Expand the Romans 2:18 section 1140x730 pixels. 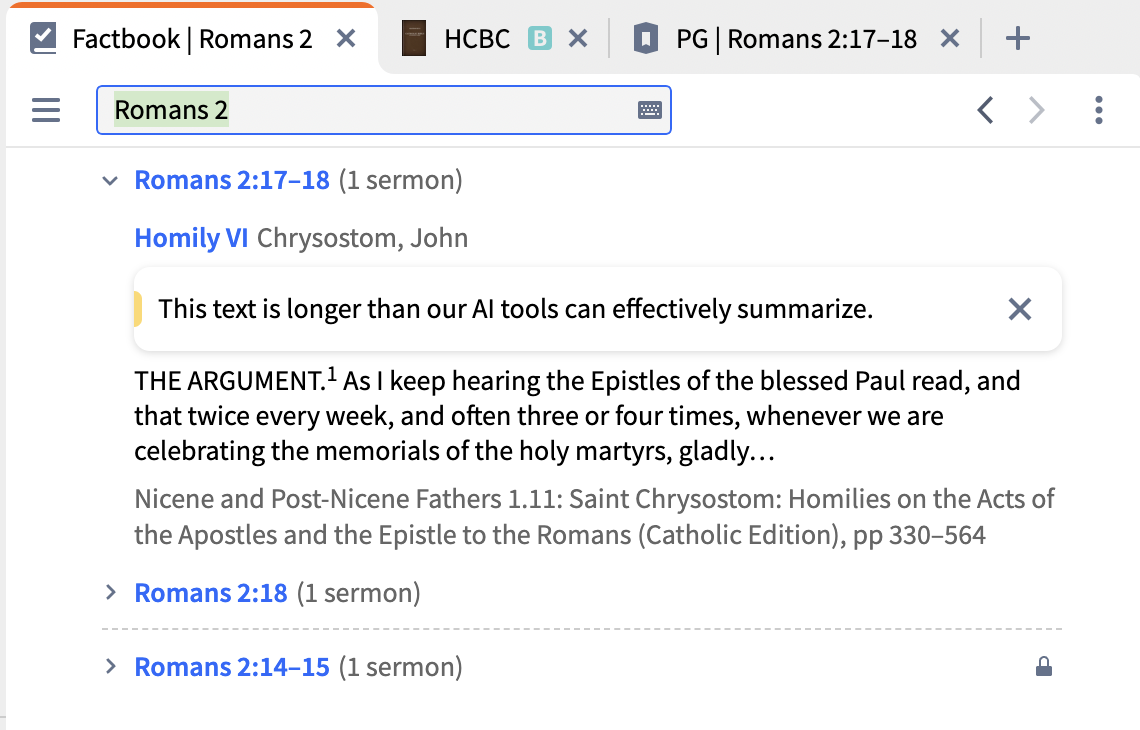pos(111,593)
